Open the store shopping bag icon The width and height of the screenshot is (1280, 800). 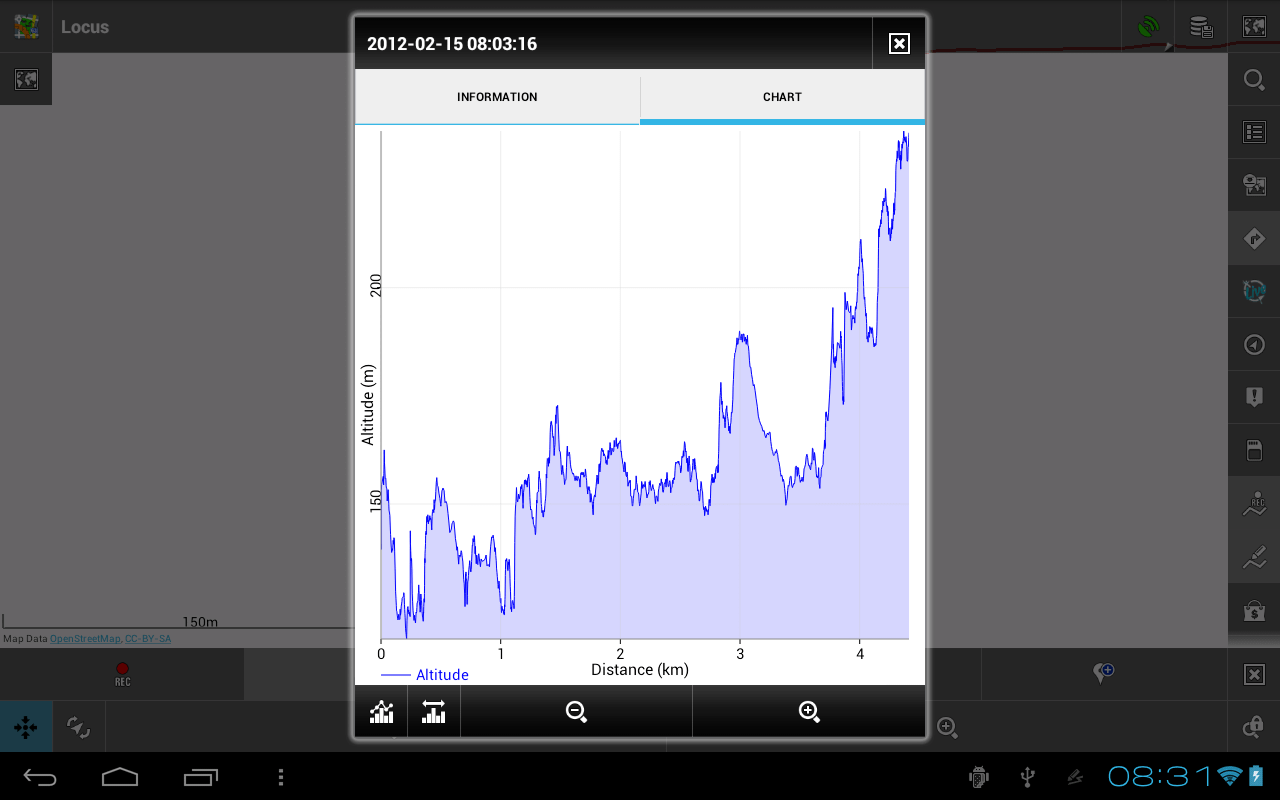tap(1254, 609)
